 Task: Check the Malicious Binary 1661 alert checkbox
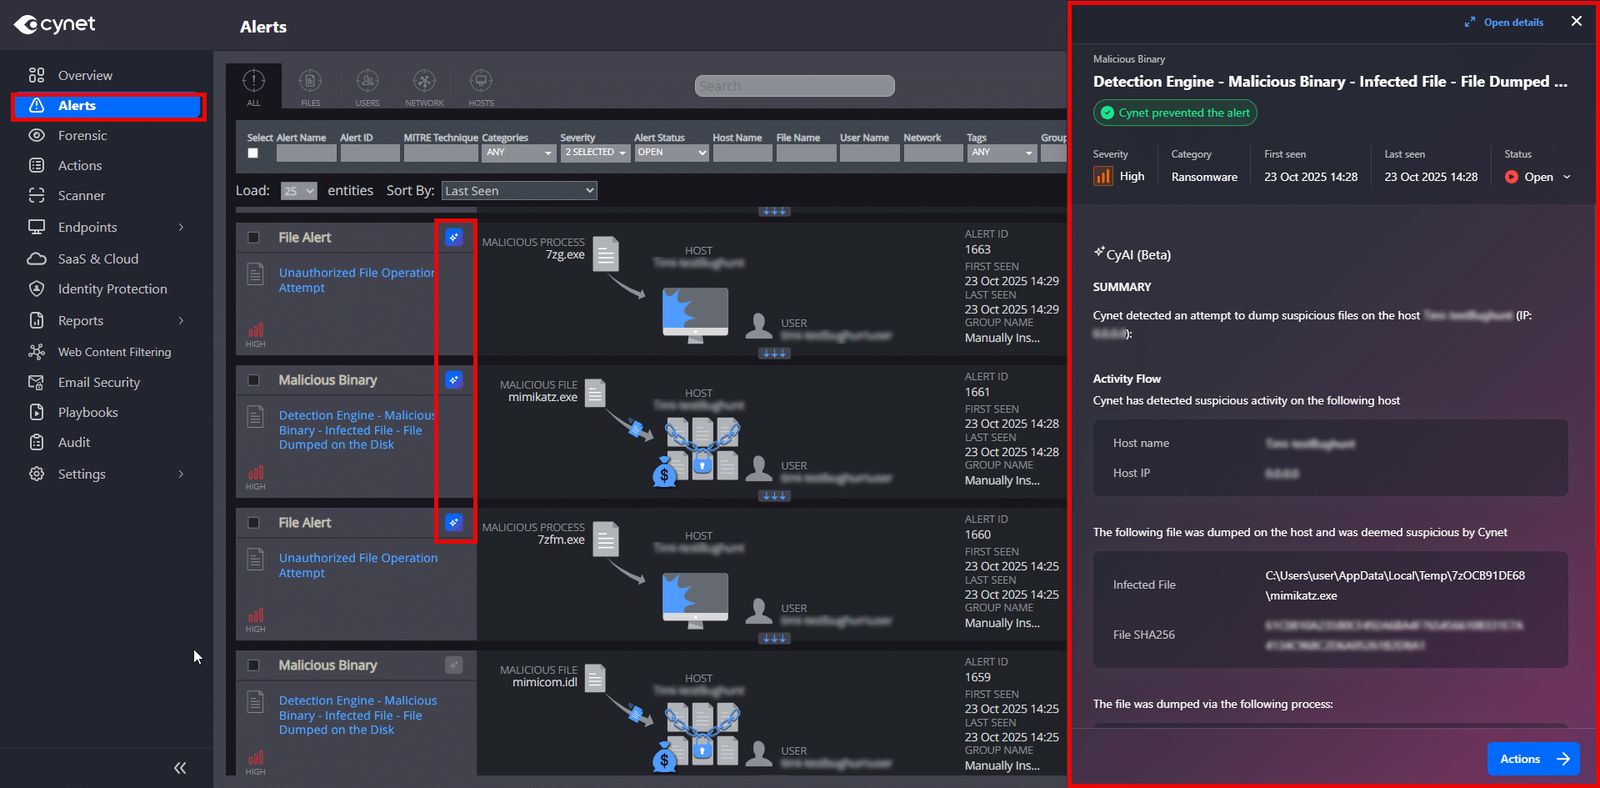[254, 380]
